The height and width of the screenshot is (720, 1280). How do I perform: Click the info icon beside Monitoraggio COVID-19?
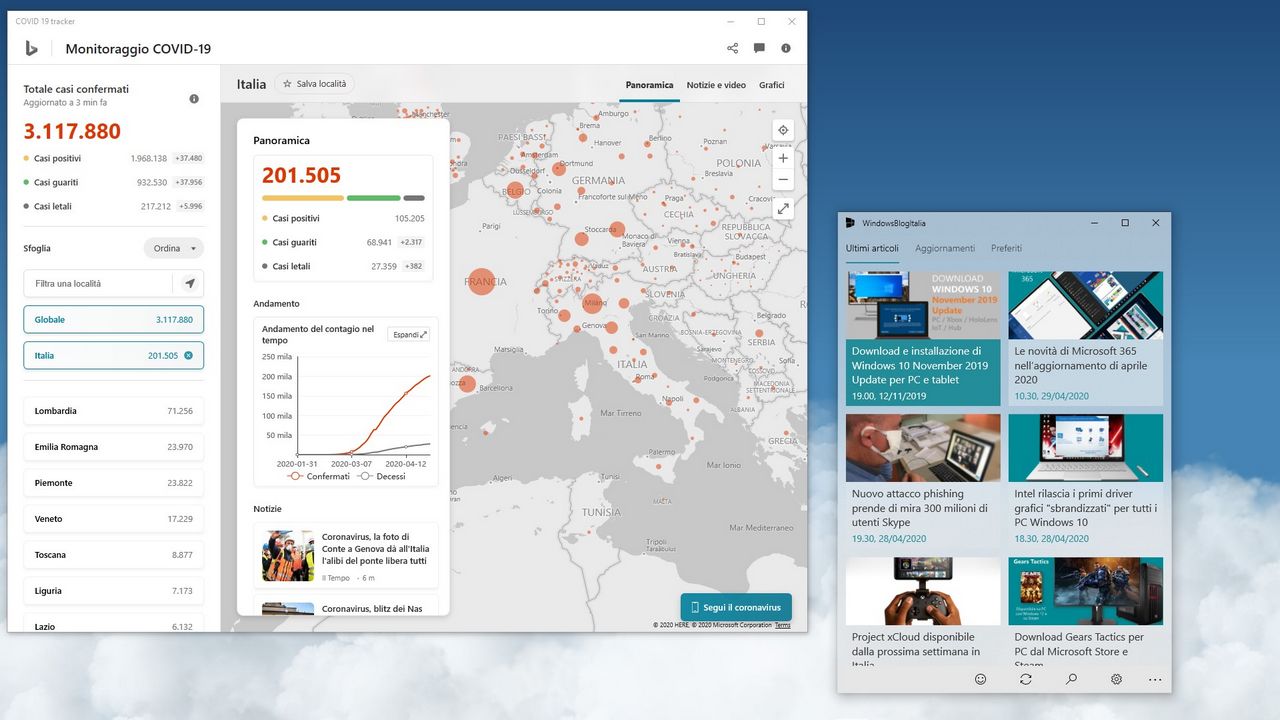786,47
